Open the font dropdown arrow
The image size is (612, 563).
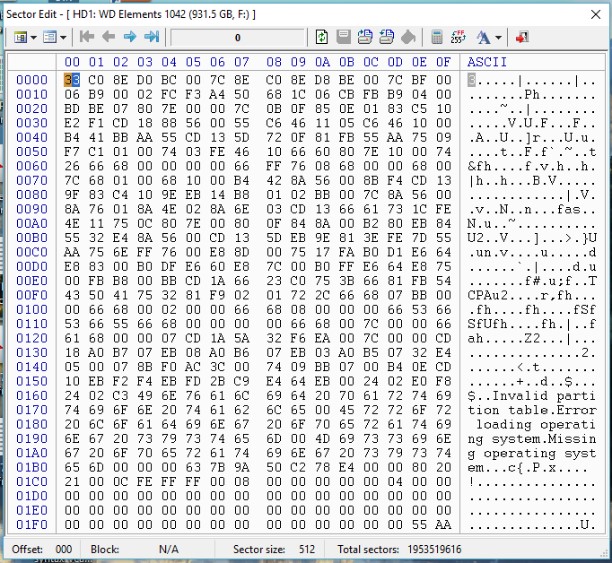point(498,38)
